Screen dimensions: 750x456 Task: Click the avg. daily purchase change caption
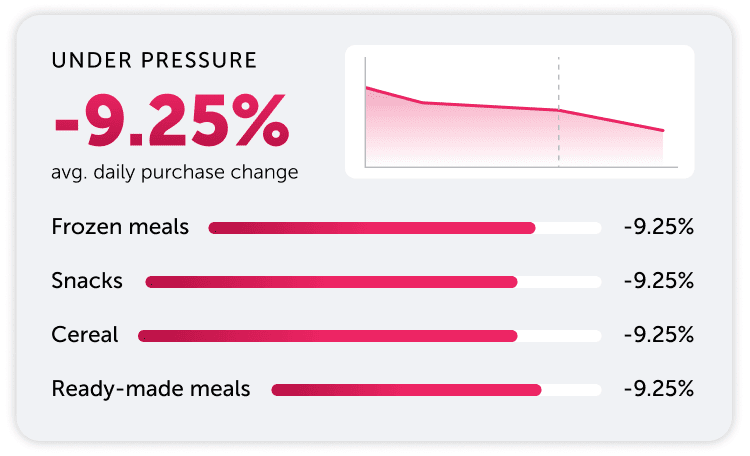(174, 172)
